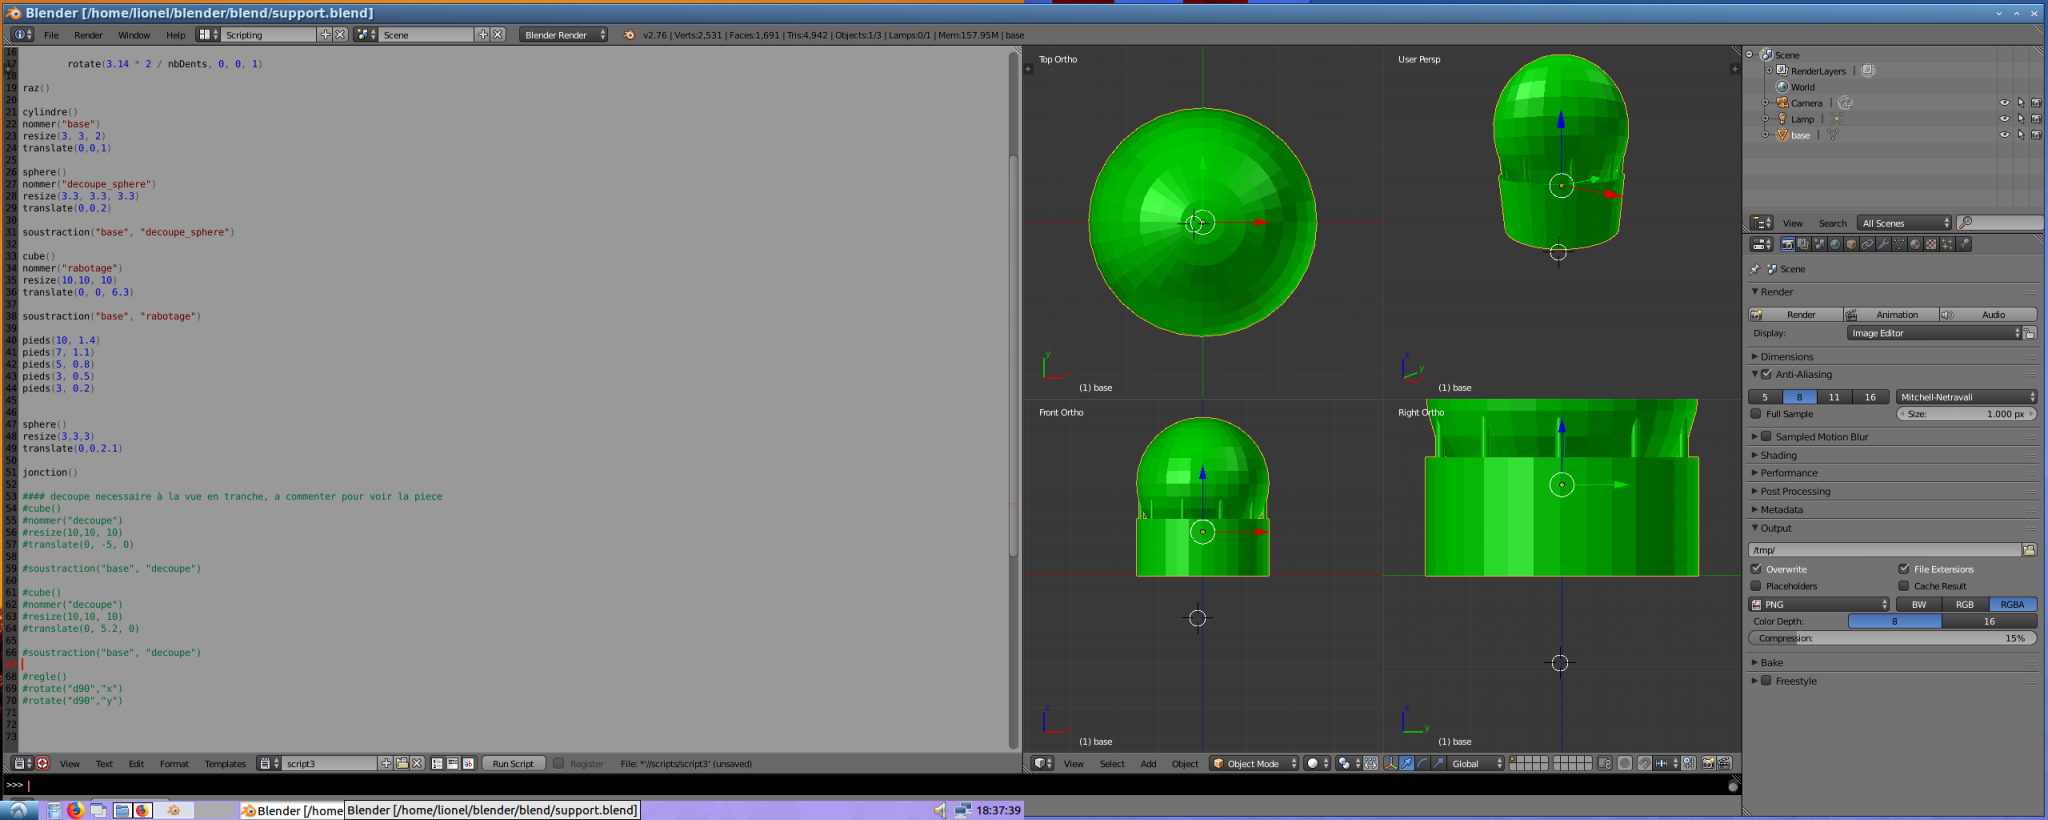
Task: Click the Animation render button
Action: (x=1890, y=314)
